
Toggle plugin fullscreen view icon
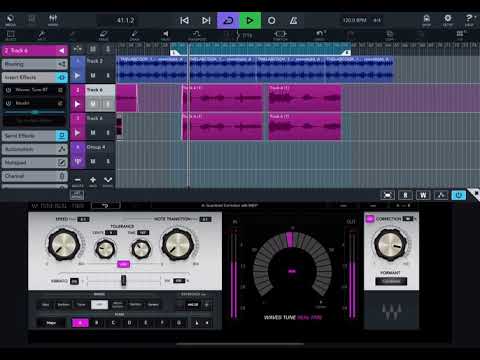(x=387, y=195)
